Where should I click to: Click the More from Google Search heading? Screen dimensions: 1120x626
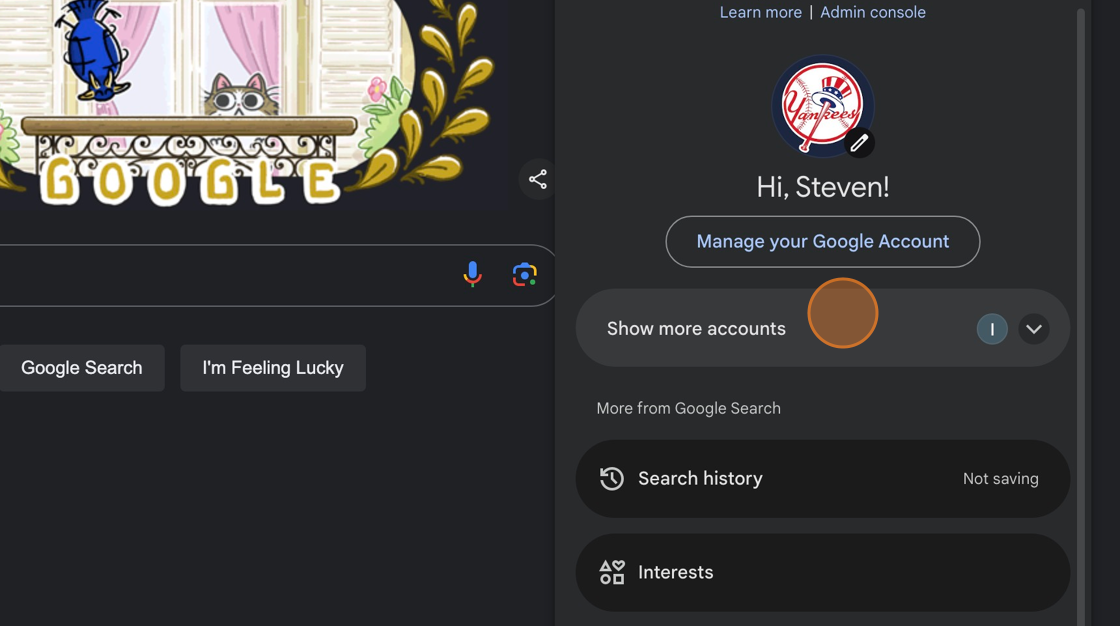coord(689,409)
